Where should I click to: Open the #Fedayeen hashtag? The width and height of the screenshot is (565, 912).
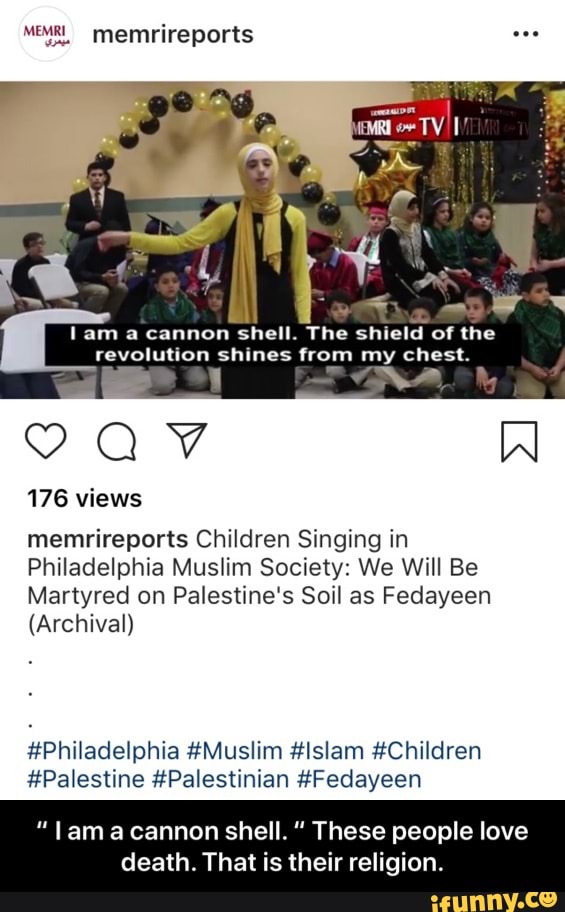point(359,779)
